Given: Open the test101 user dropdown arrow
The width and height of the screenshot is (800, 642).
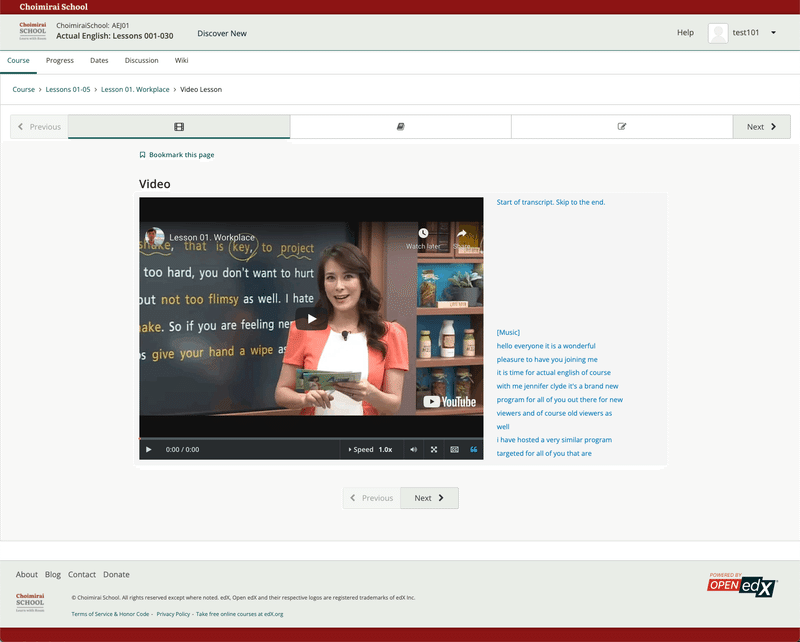Looking at the screenshot, I should pyautogui.click(x=773, y=33).
